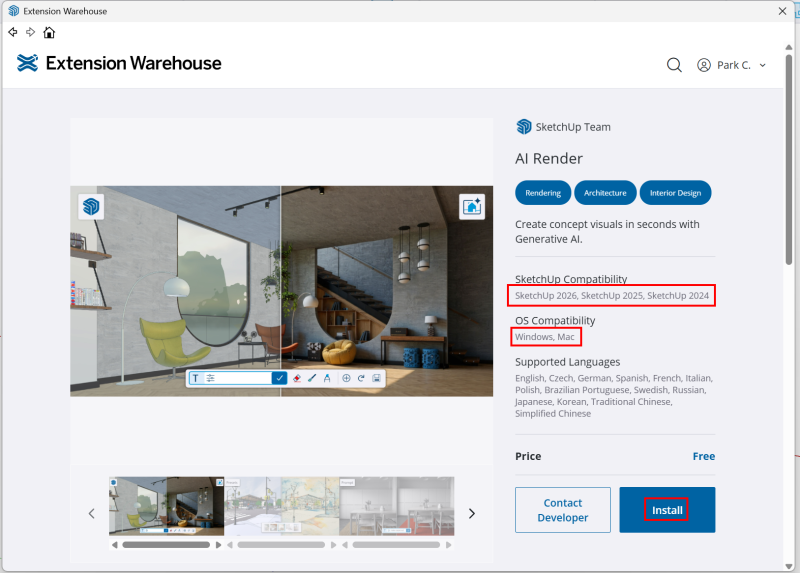Close the Extension Warehouse window
The height and width of the screenshot is (573, 800).
pyautogui.click(x=782, y=11)
